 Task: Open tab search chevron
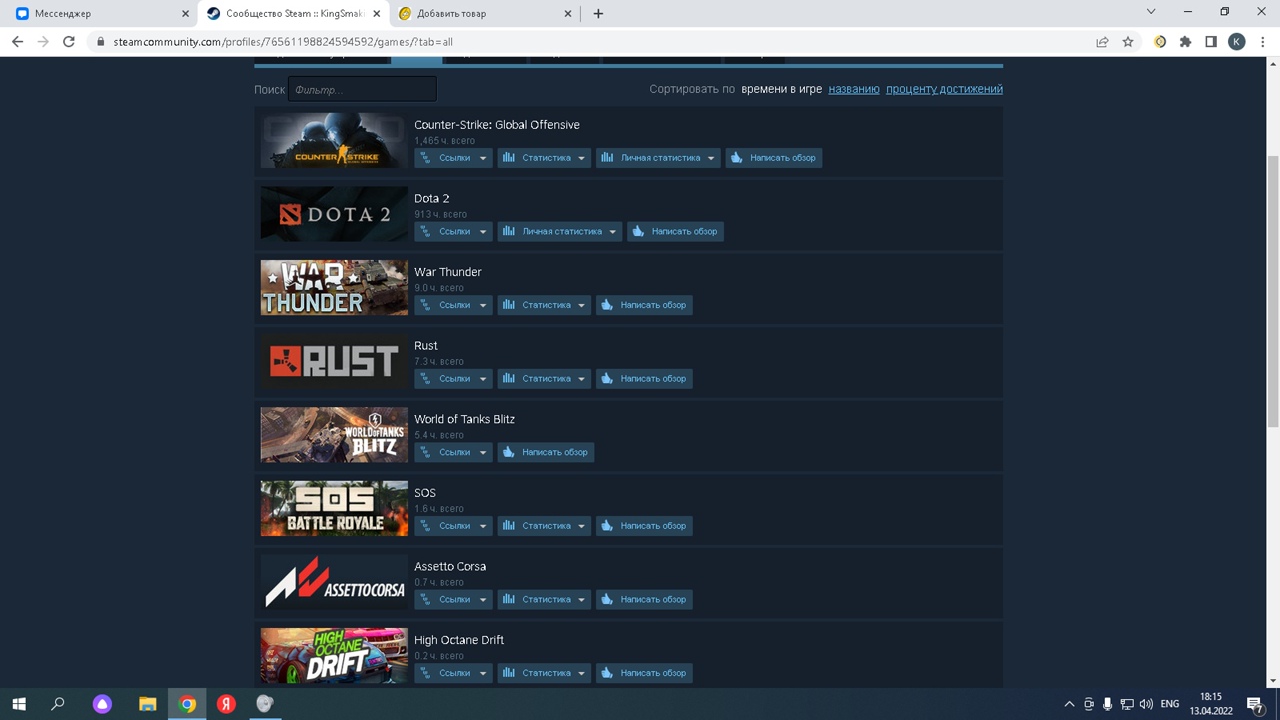click(1151, 12)
